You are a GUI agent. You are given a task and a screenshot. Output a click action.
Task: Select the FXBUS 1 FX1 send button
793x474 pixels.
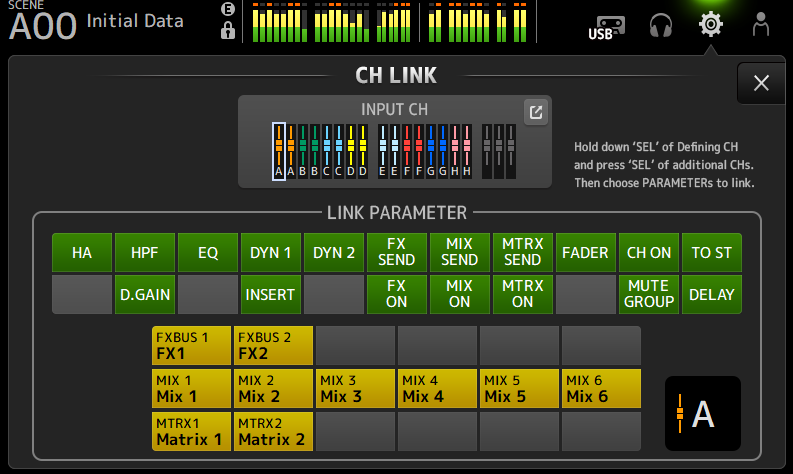pyautogui.click(x=191, y=345)
